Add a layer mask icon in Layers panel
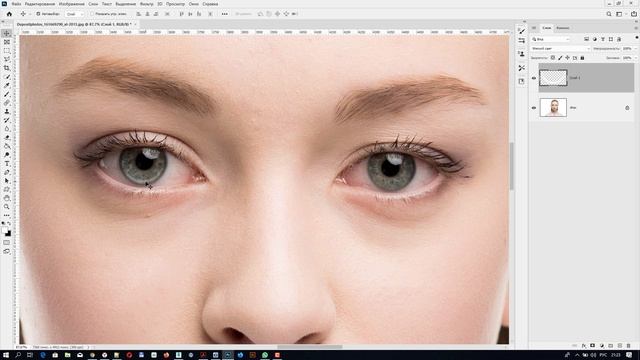 point(593,346)
